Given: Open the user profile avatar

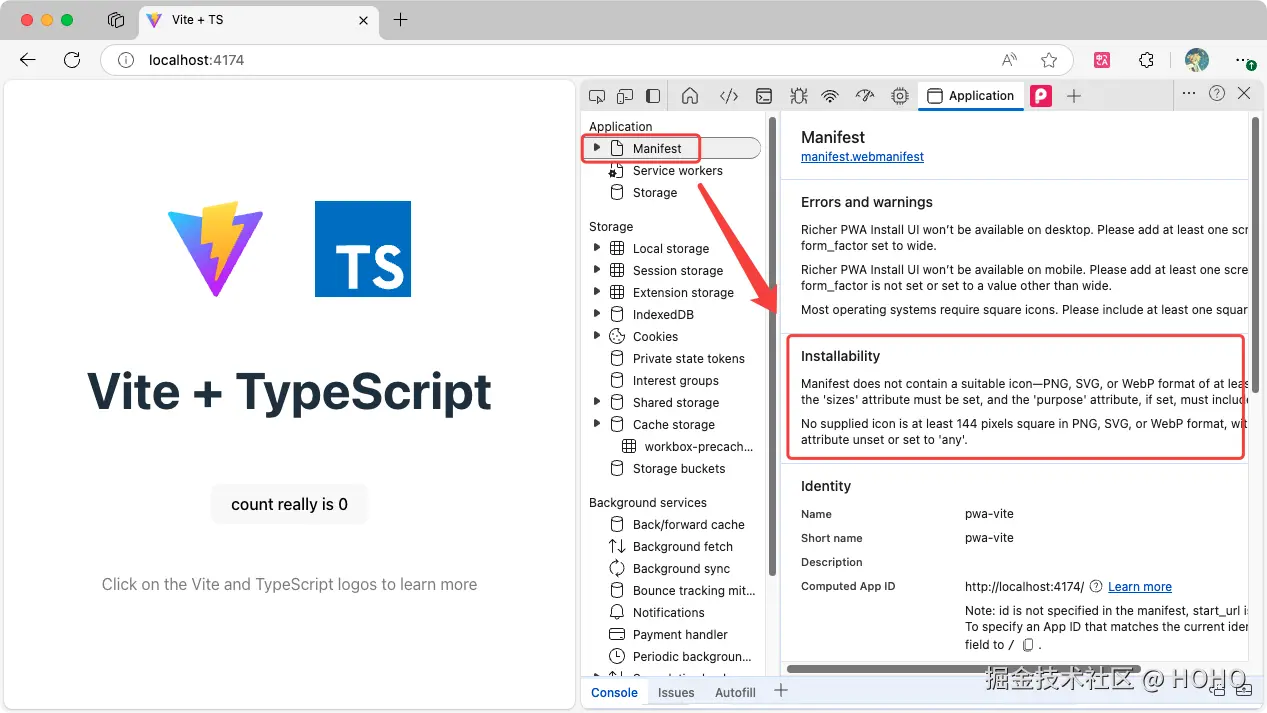Looking at the screenshot, I should 1196,60.
